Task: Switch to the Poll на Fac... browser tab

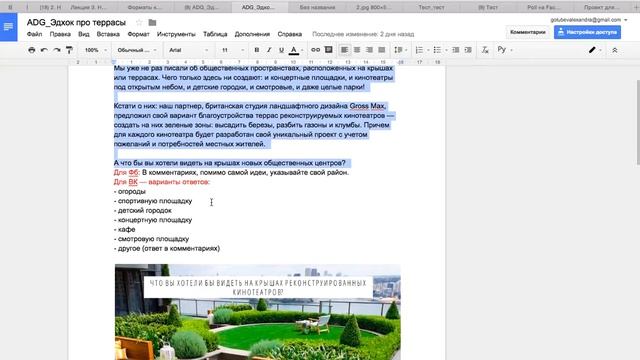Action: [x=544, y=7]
